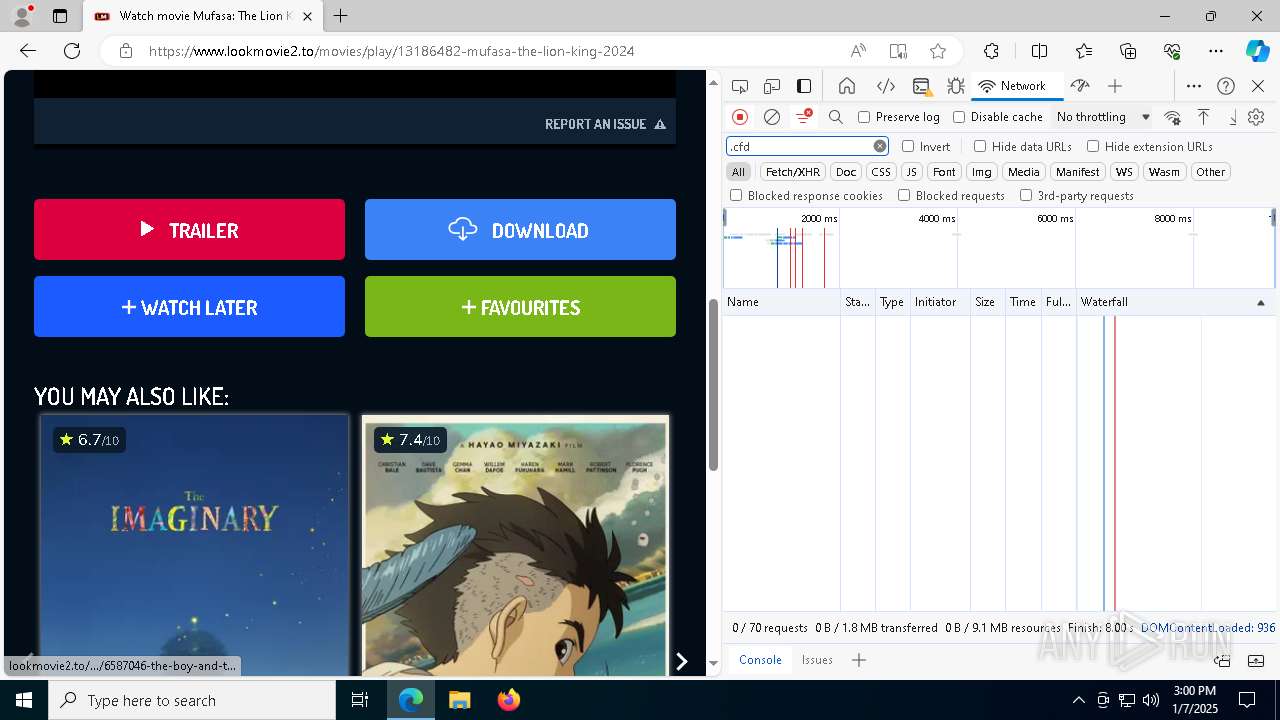The image size is (1280, 720).
Task: Select the Media filter type
Action: coord(1023,172)
